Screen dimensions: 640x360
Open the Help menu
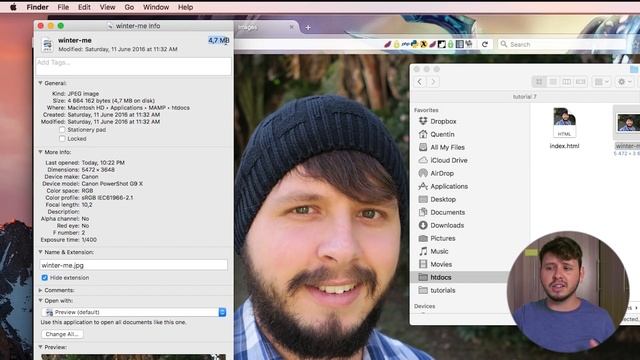click(x=185, y=7)
